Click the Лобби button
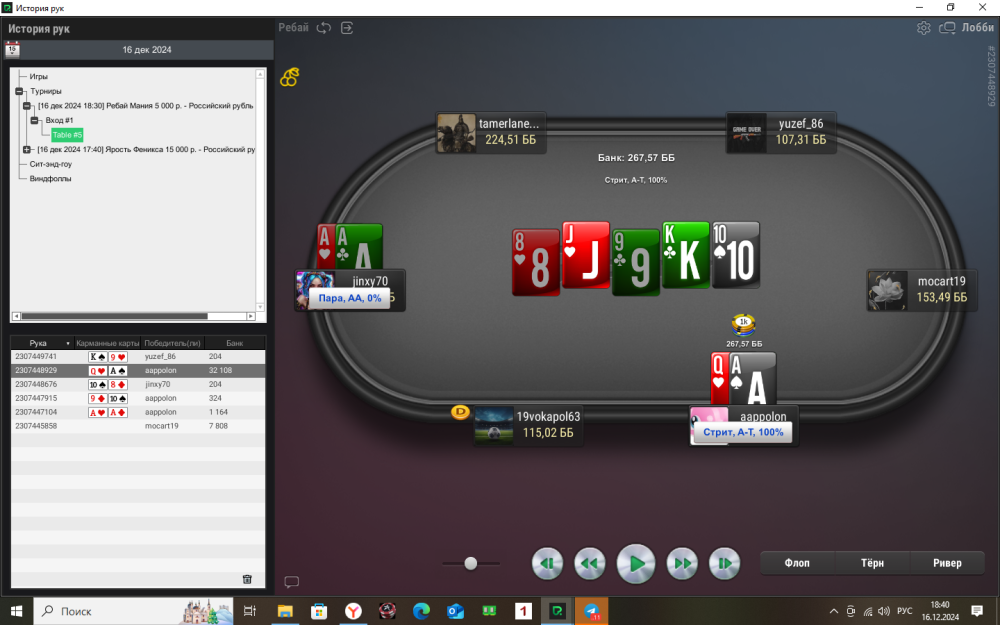 967,28
